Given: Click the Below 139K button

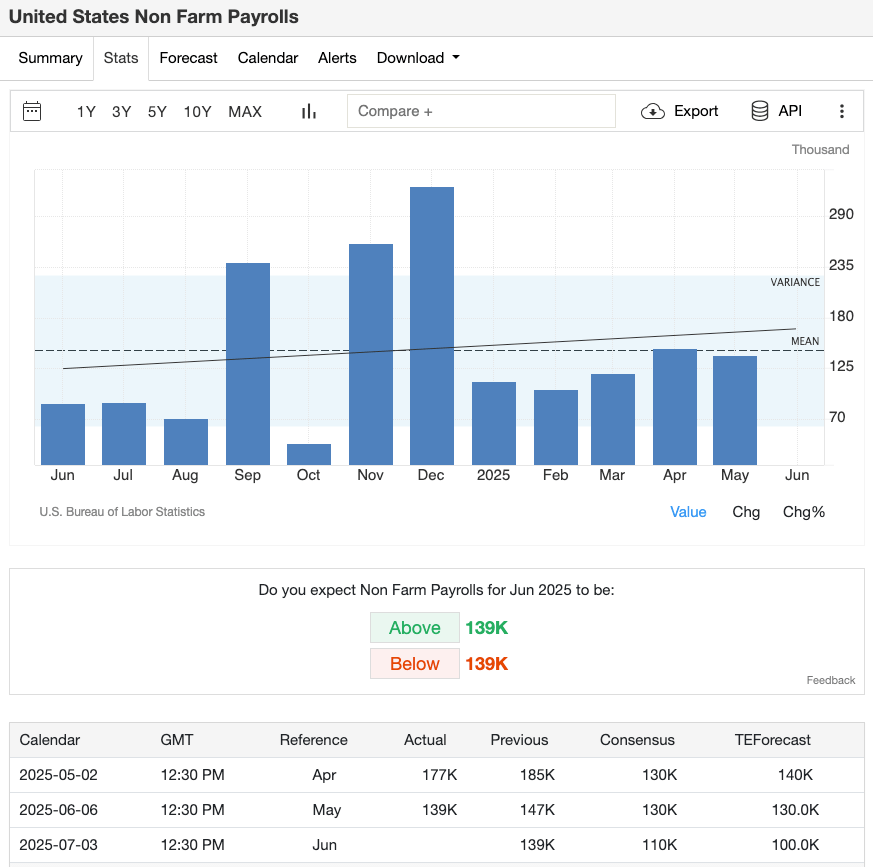Looking at the screenshot, I should click(x=414, y=663).
